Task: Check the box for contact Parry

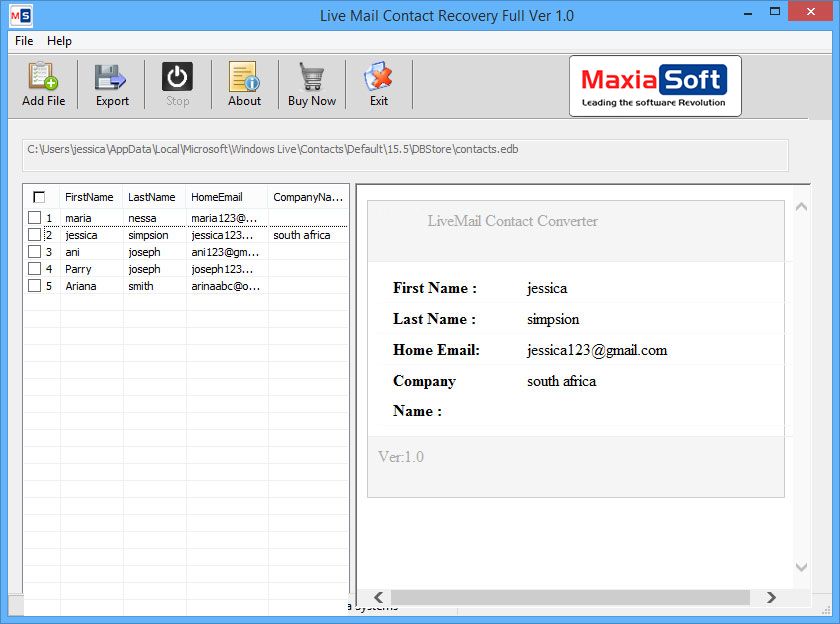Action: click(34, 269)
